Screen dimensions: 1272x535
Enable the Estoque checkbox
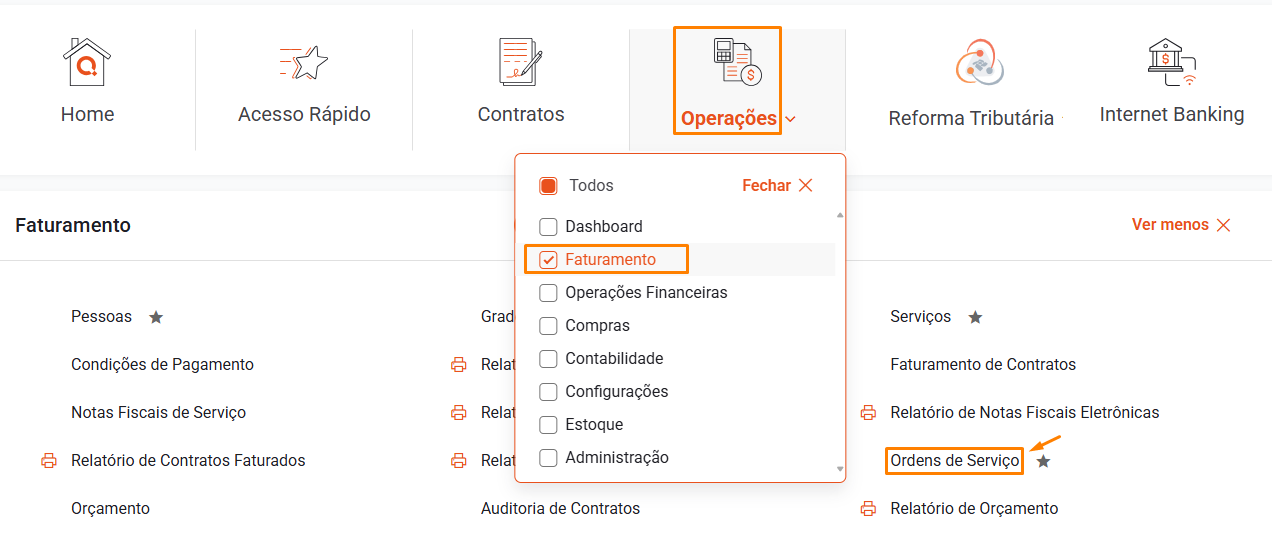548,425
